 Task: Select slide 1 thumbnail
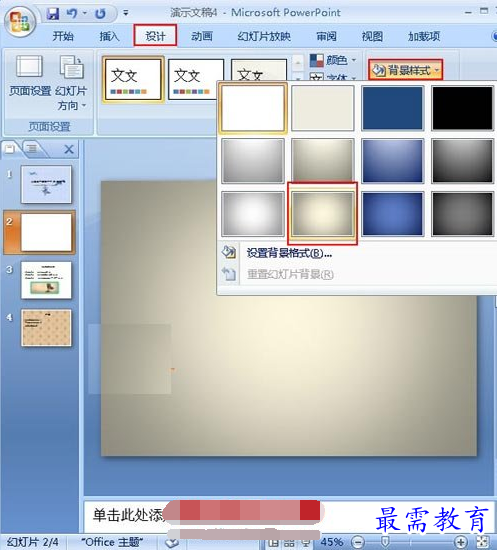[x=46, y=184]
